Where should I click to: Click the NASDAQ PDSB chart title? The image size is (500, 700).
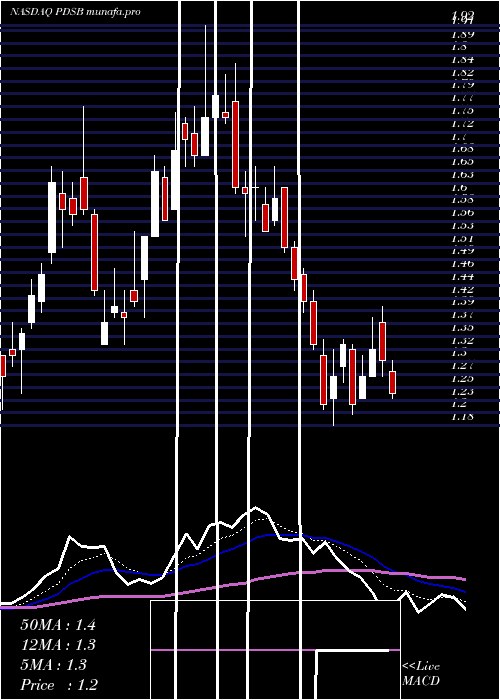click(75, 12)
